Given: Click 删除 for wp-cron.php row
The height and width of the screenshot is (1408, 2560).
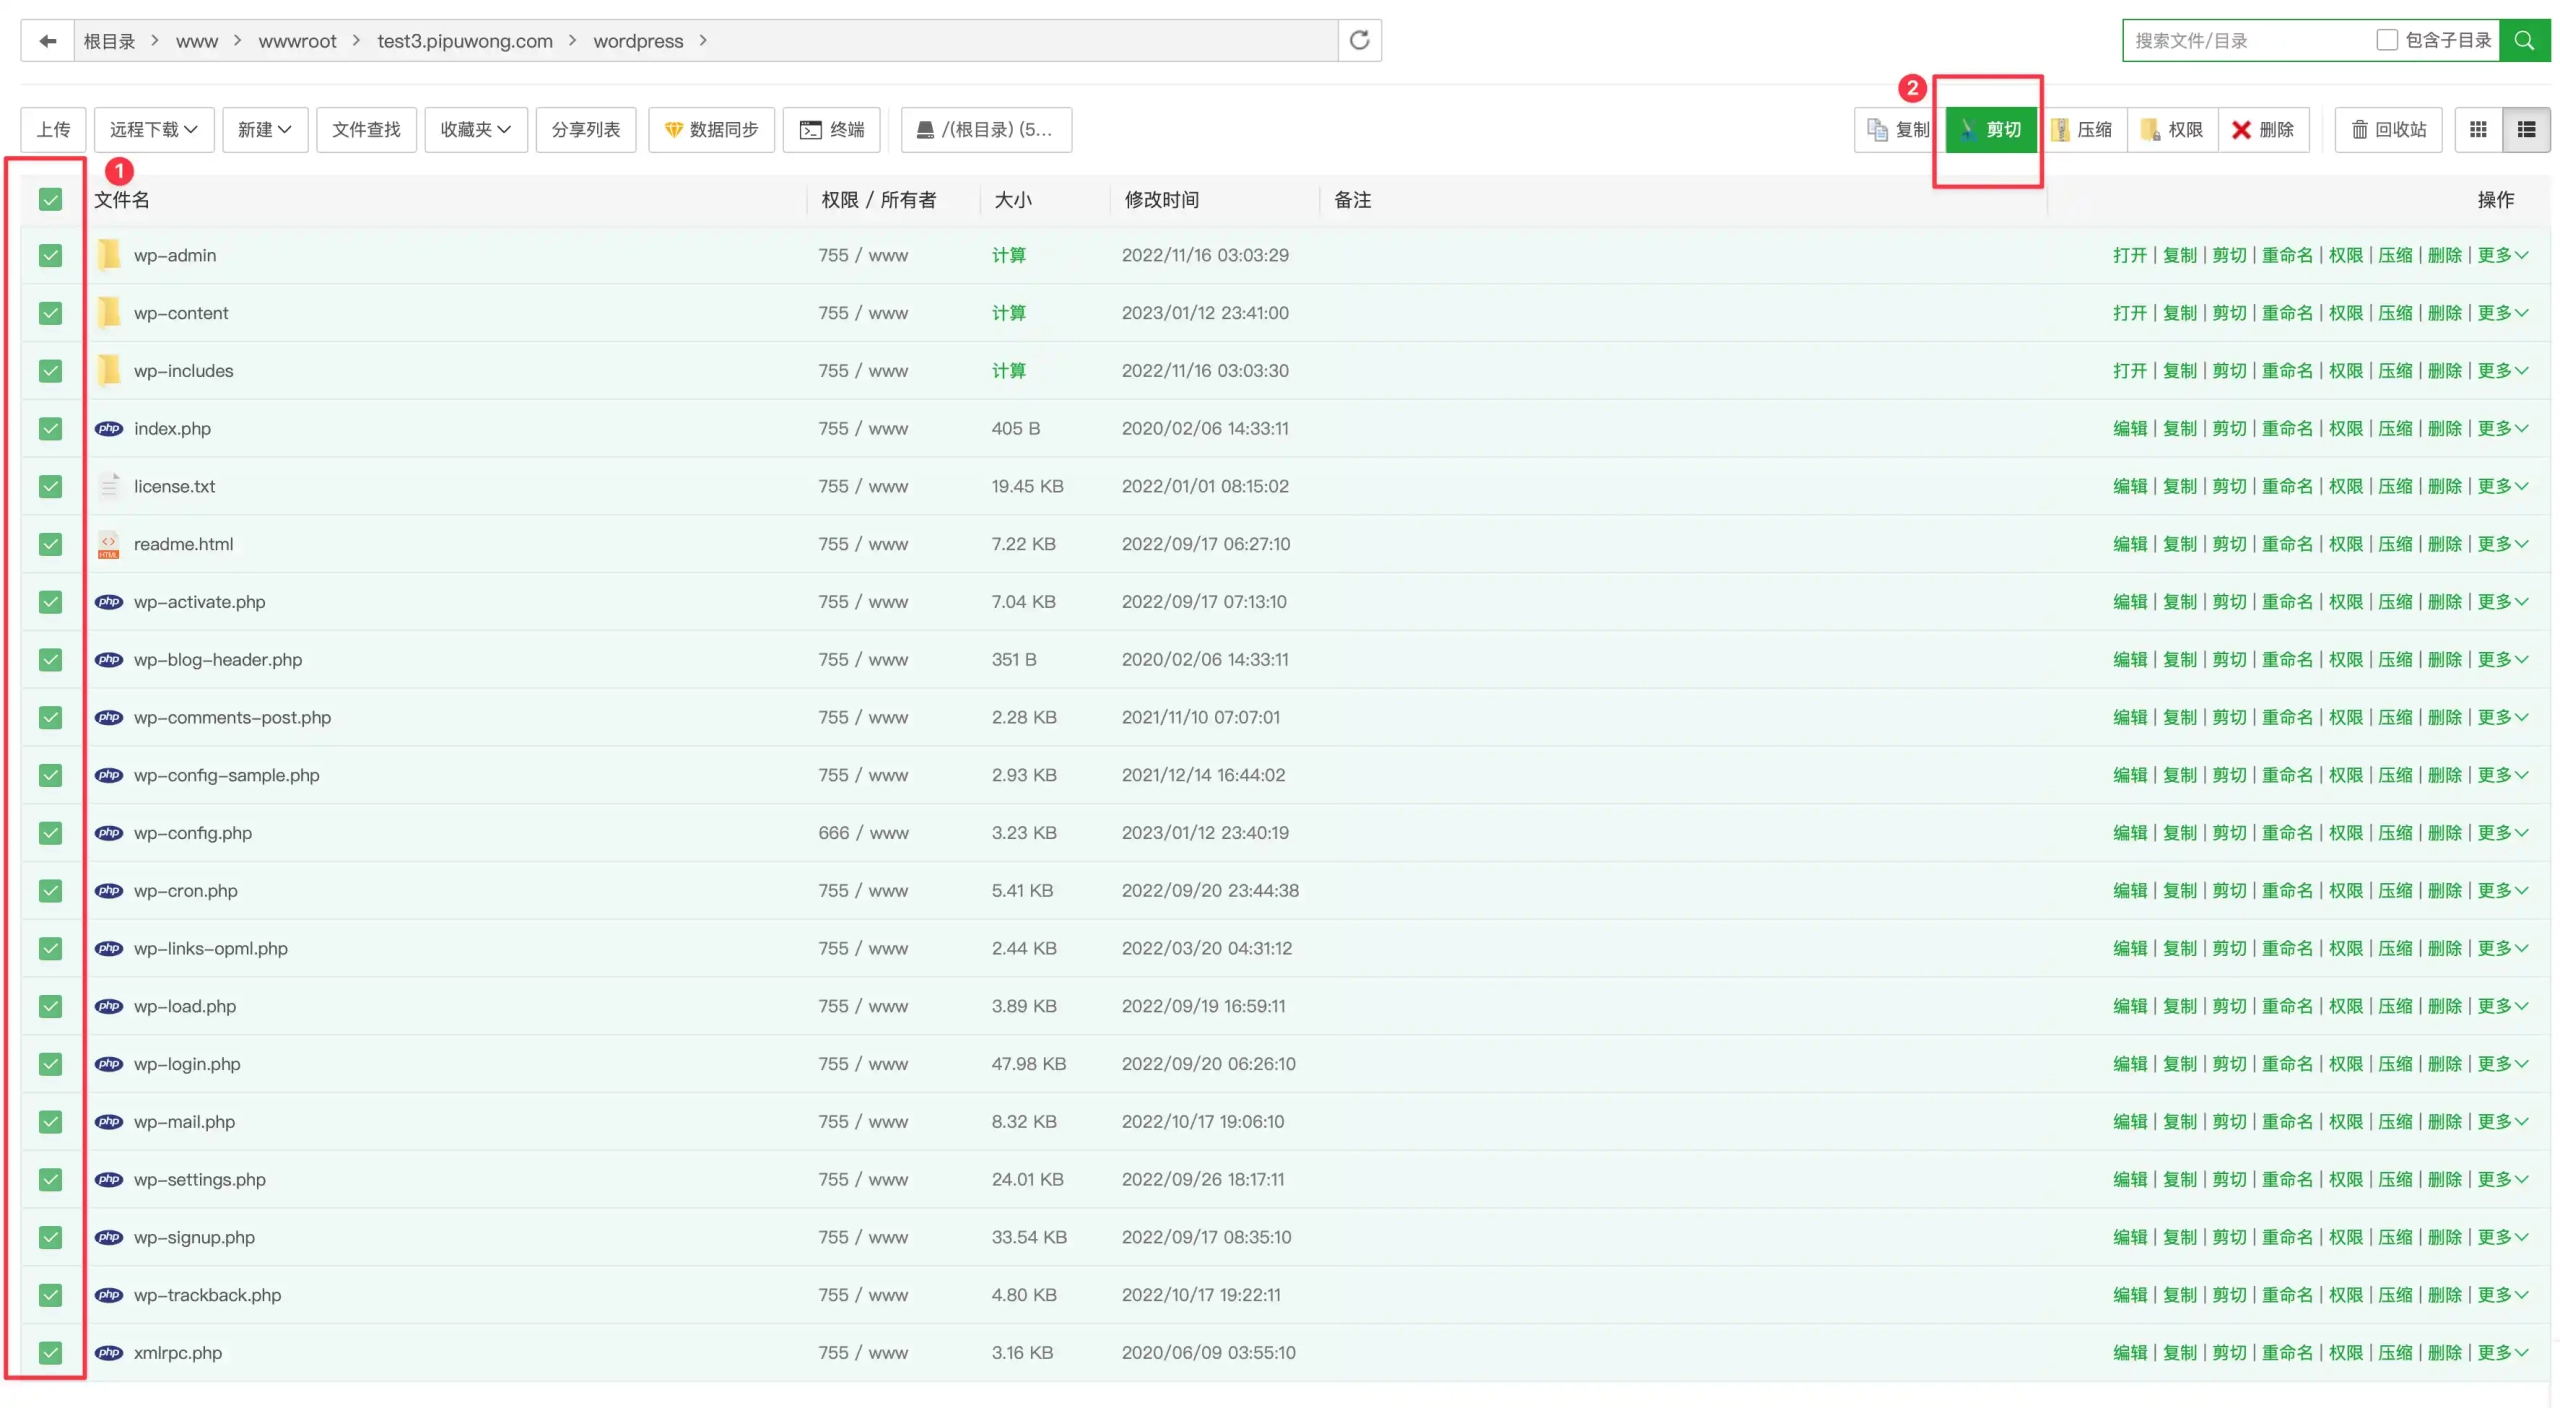Looking at the screenshot, I should coord(2444,891).
